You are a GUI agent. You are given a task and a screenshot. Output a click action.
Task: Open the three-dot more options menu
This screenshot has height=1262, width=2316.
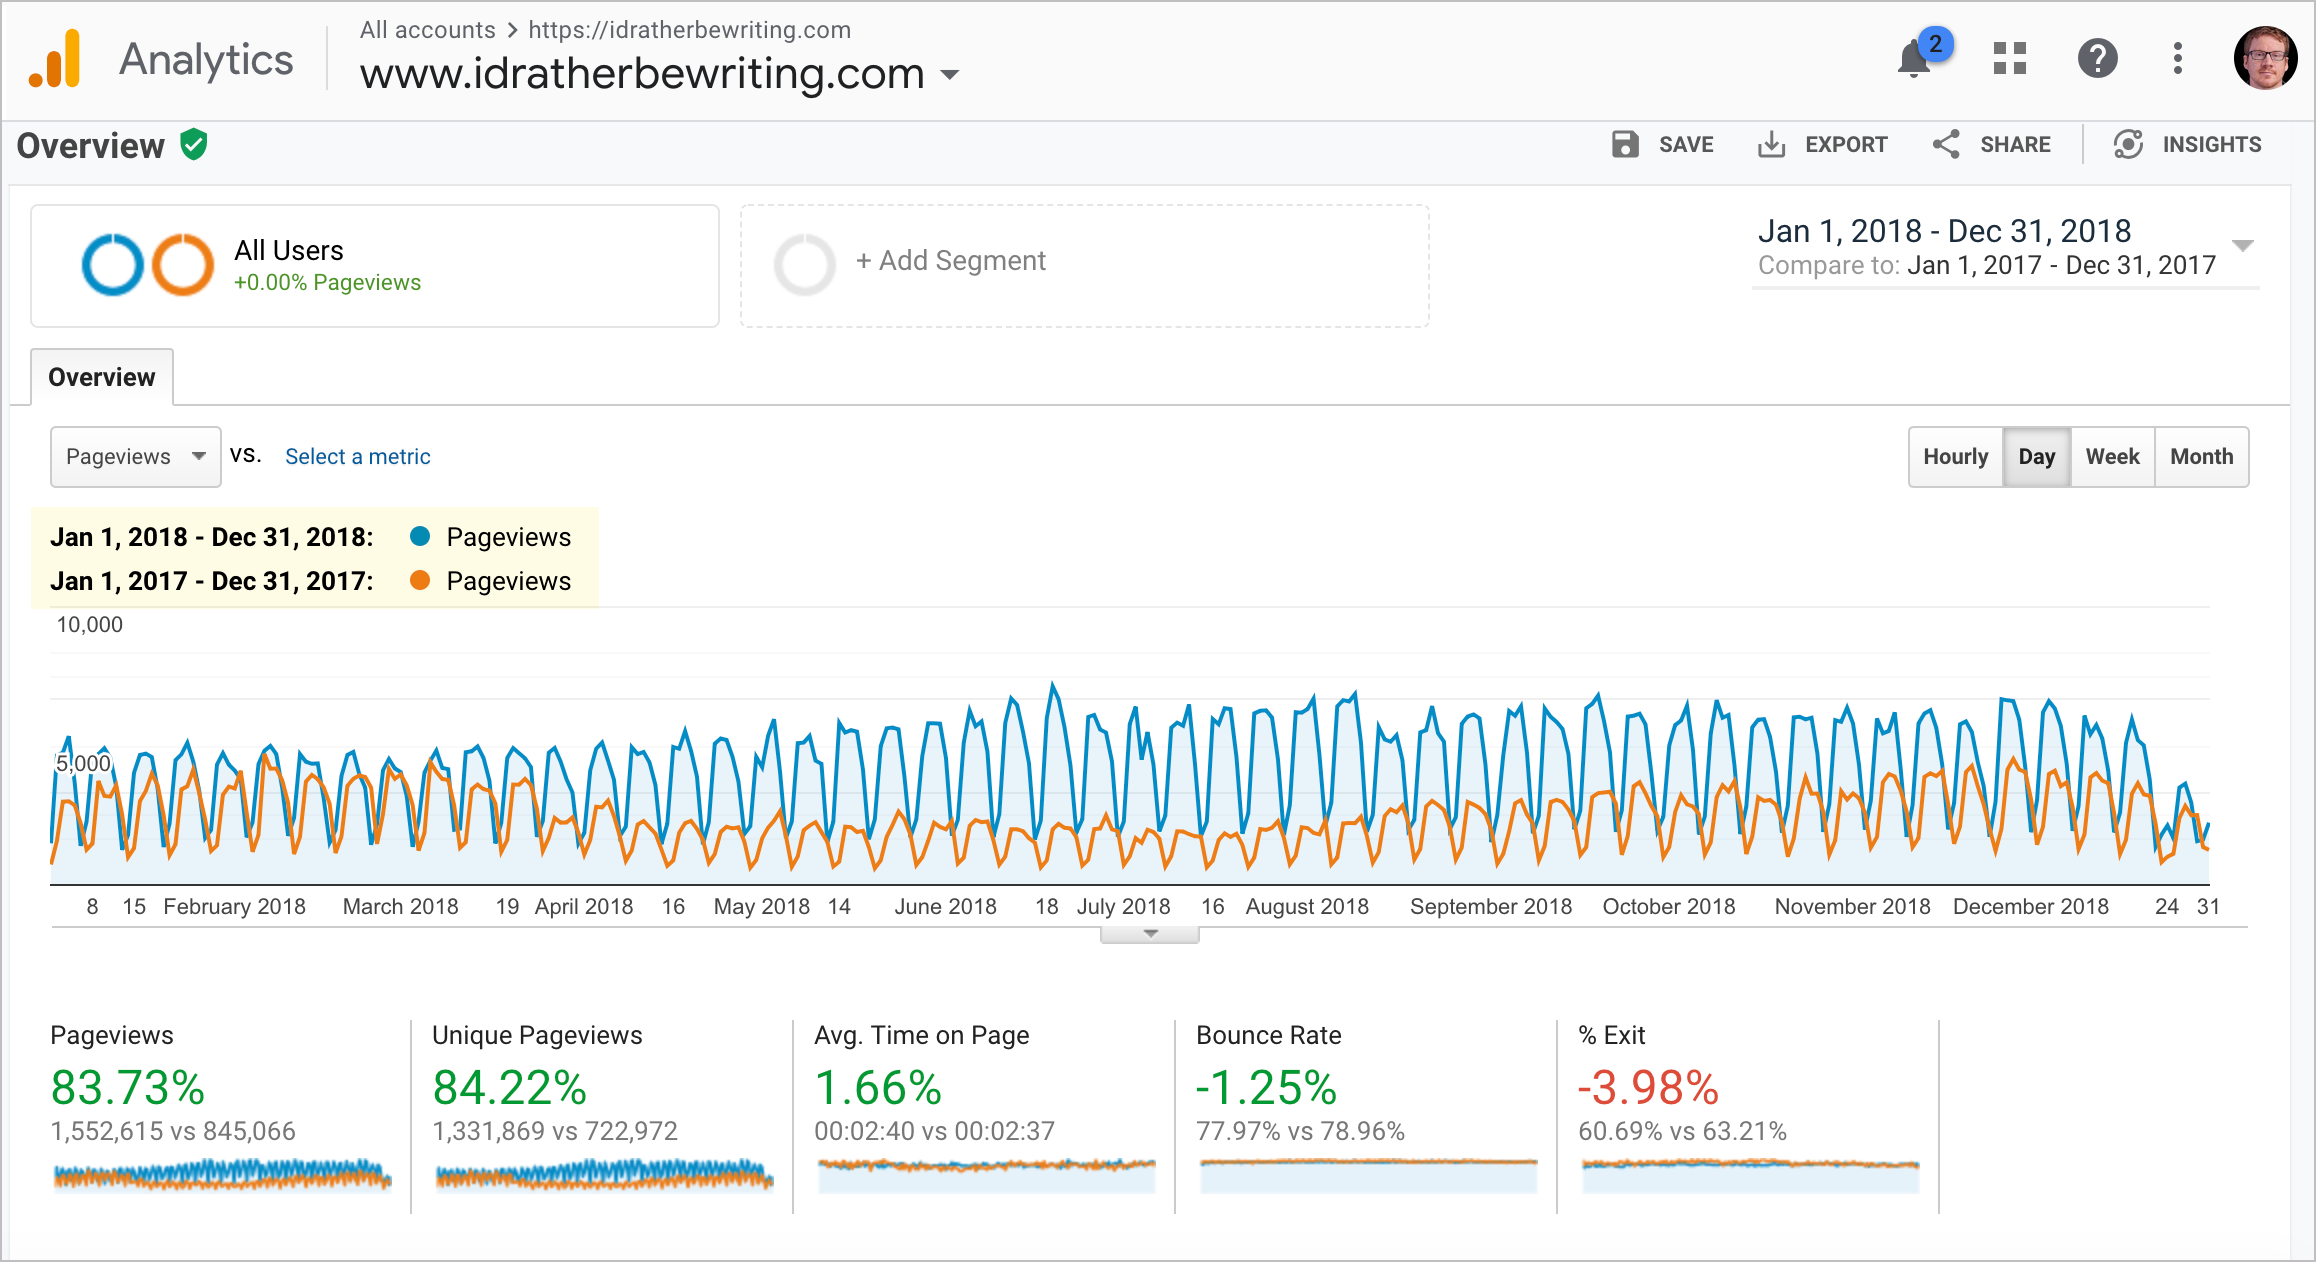[2177, 58]
